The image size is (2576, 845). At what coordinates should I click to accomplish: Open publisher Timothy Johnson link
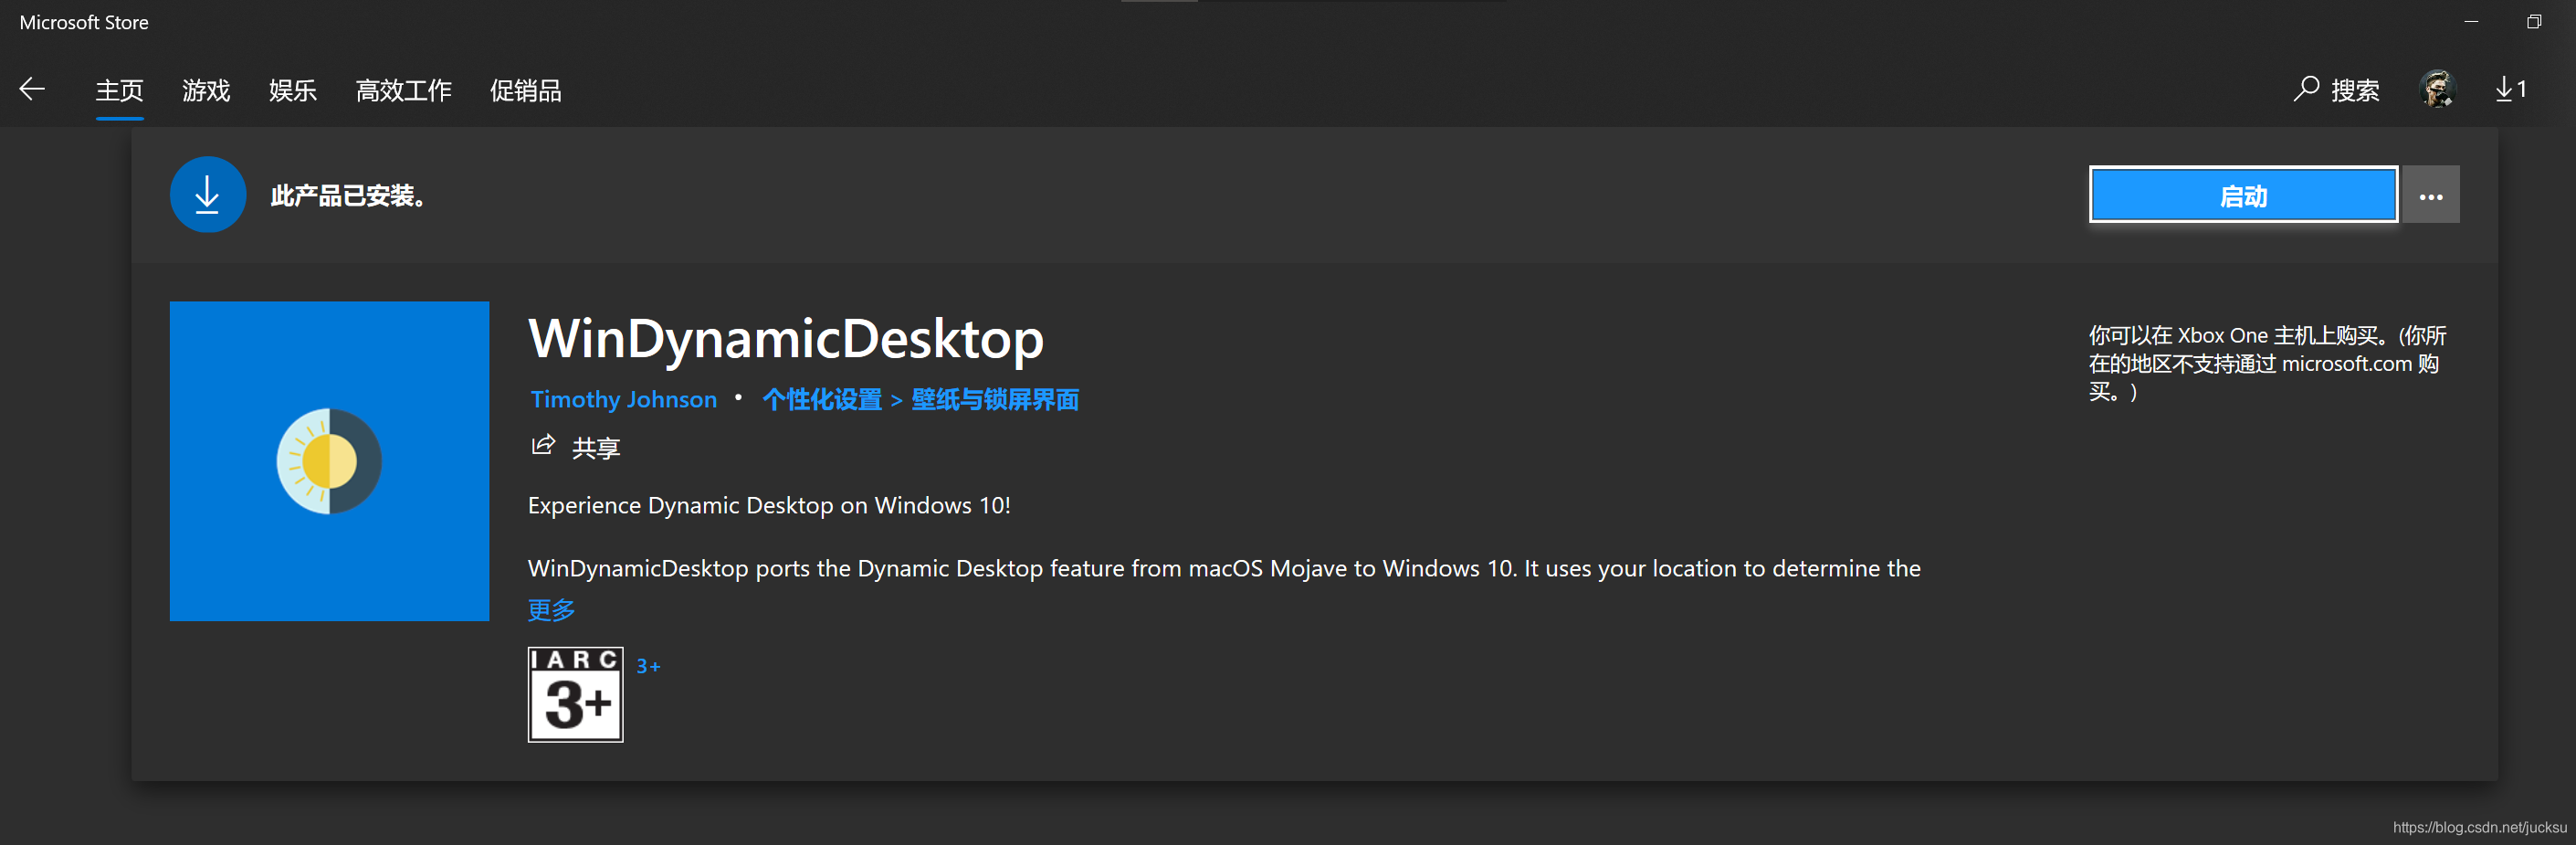(x=623, y=399)
